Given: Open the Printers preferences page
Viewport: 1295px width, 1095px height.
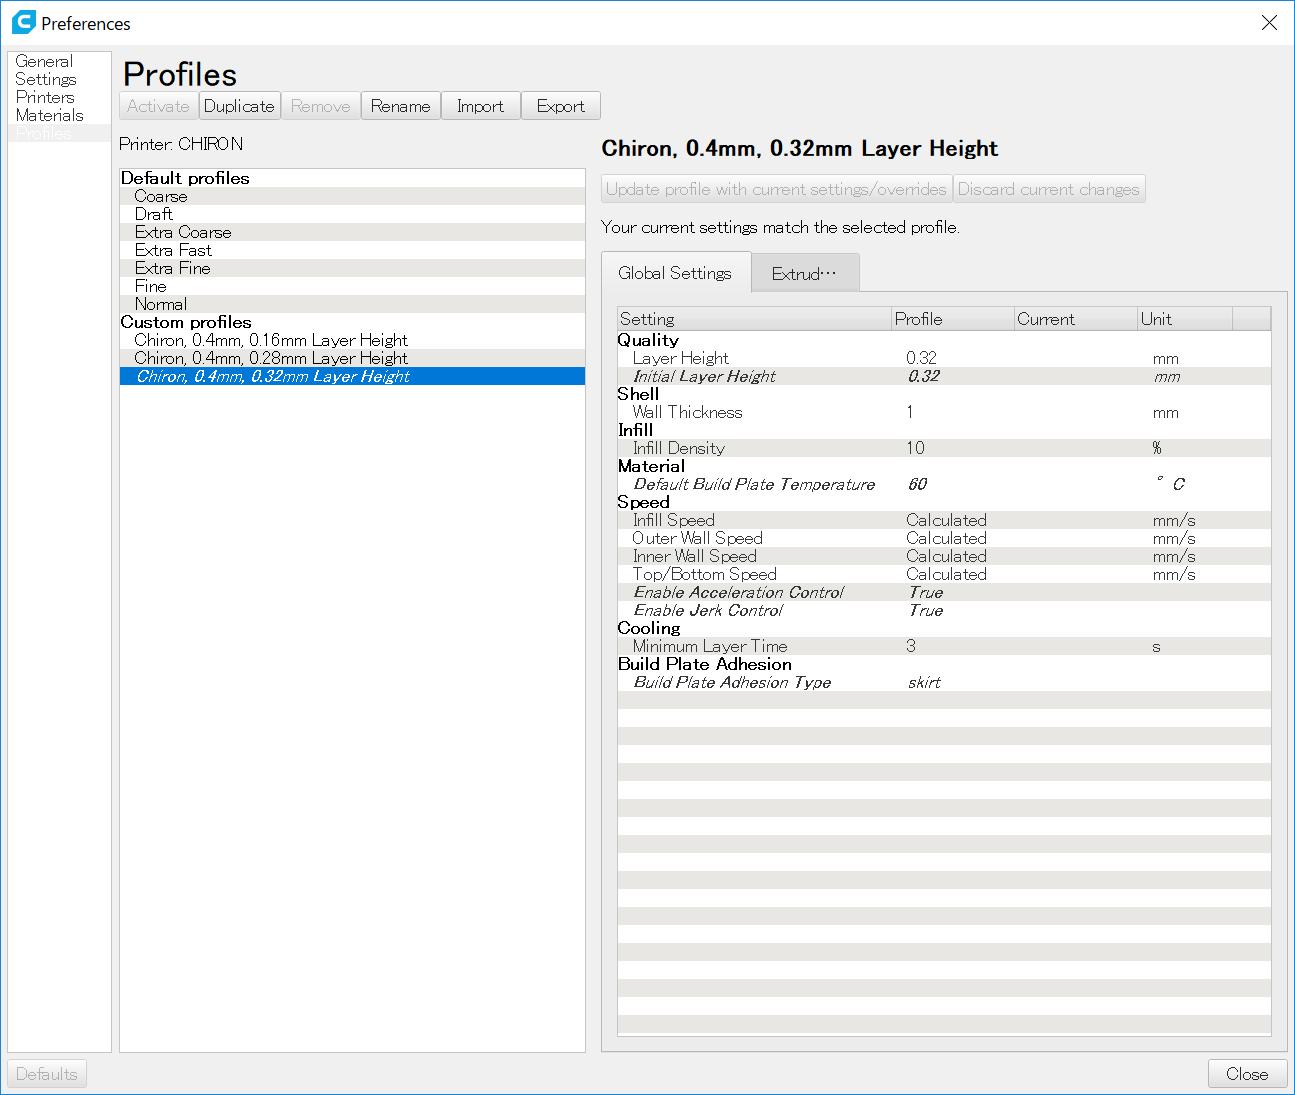Looking at the screenshot, I should point(59,97).
